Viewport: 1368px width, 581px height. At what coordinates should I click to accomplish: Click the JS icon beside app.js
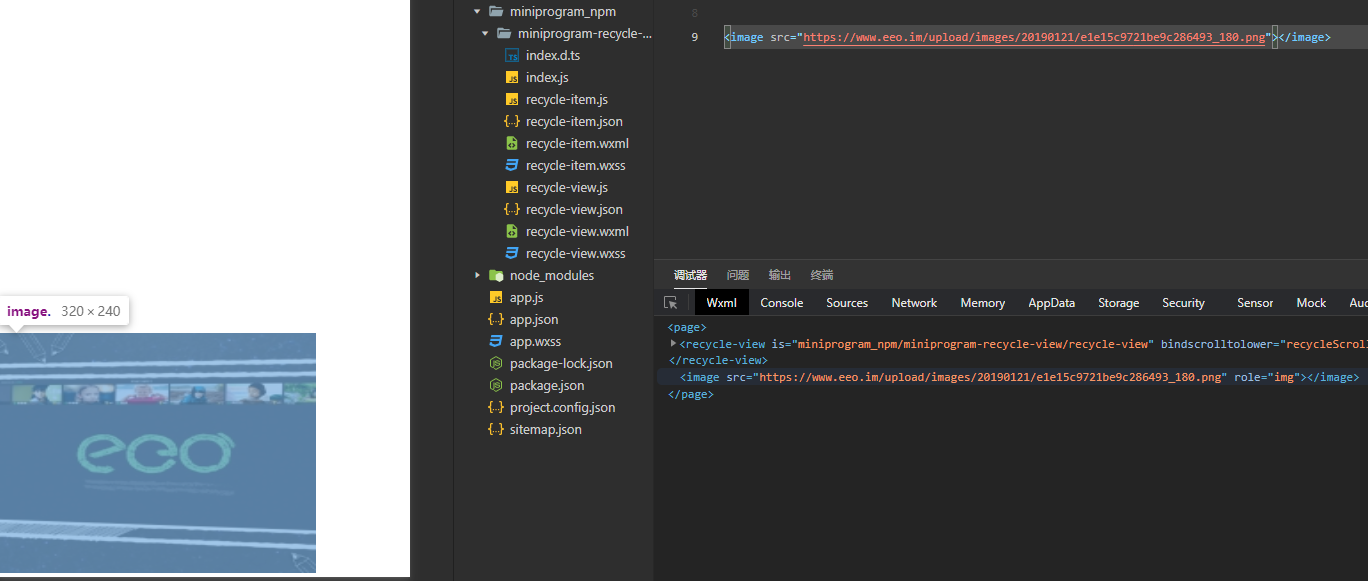pyautogui.click(x=496, y=298)
